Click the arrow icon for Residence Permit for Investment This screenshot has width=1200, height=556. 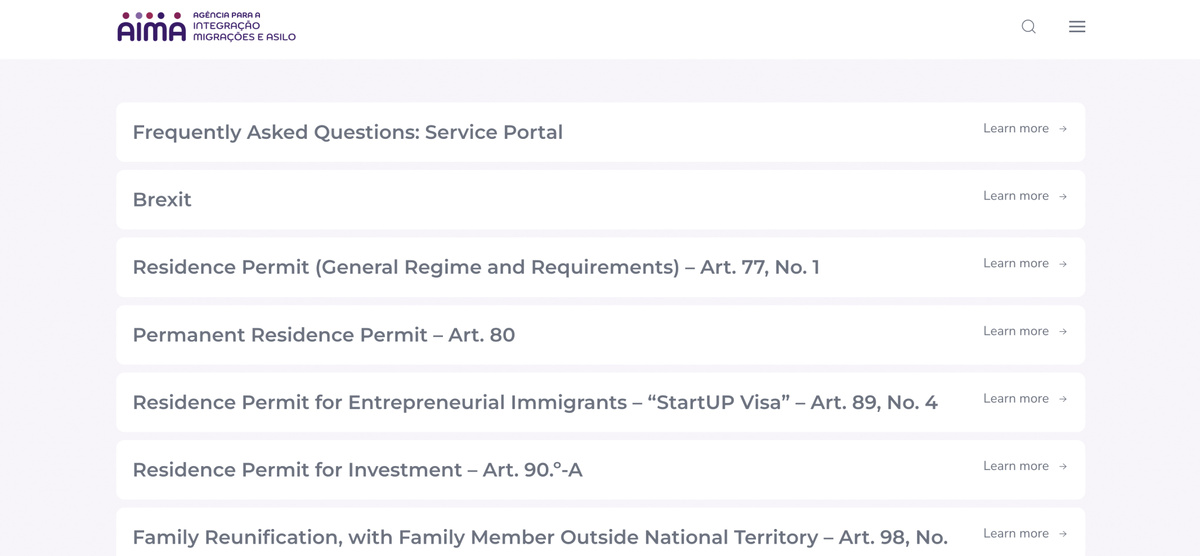[x=1063, y=467]
